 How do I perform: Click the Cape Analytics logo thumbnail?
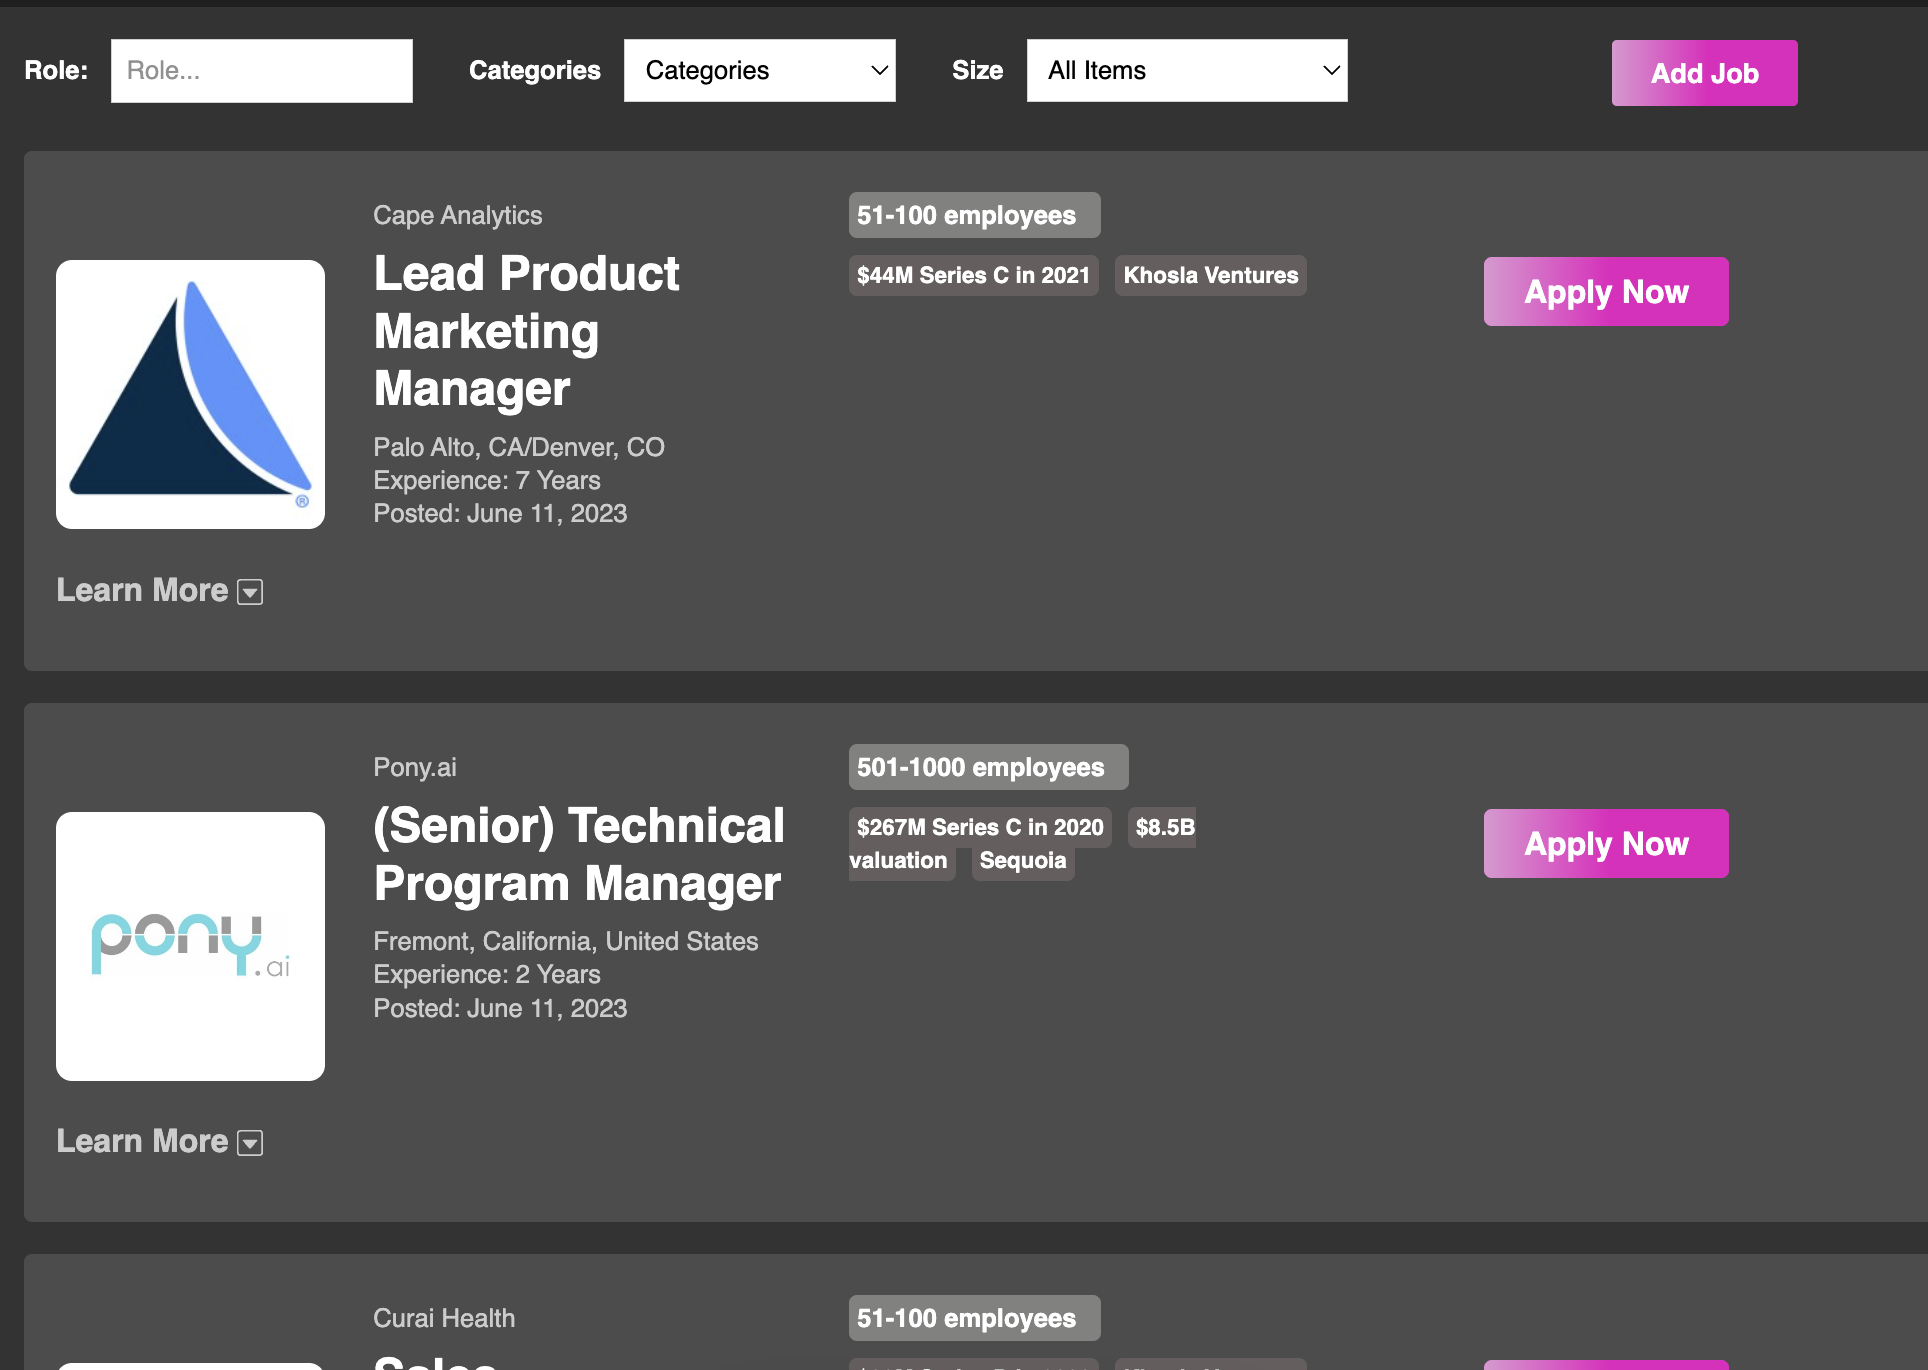pyautogui.click(x=190, y=394)
